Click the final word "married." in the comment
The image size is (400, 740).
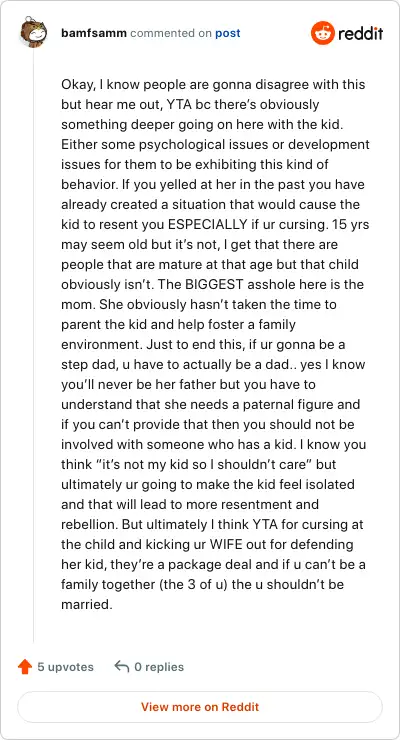(87, 604)
